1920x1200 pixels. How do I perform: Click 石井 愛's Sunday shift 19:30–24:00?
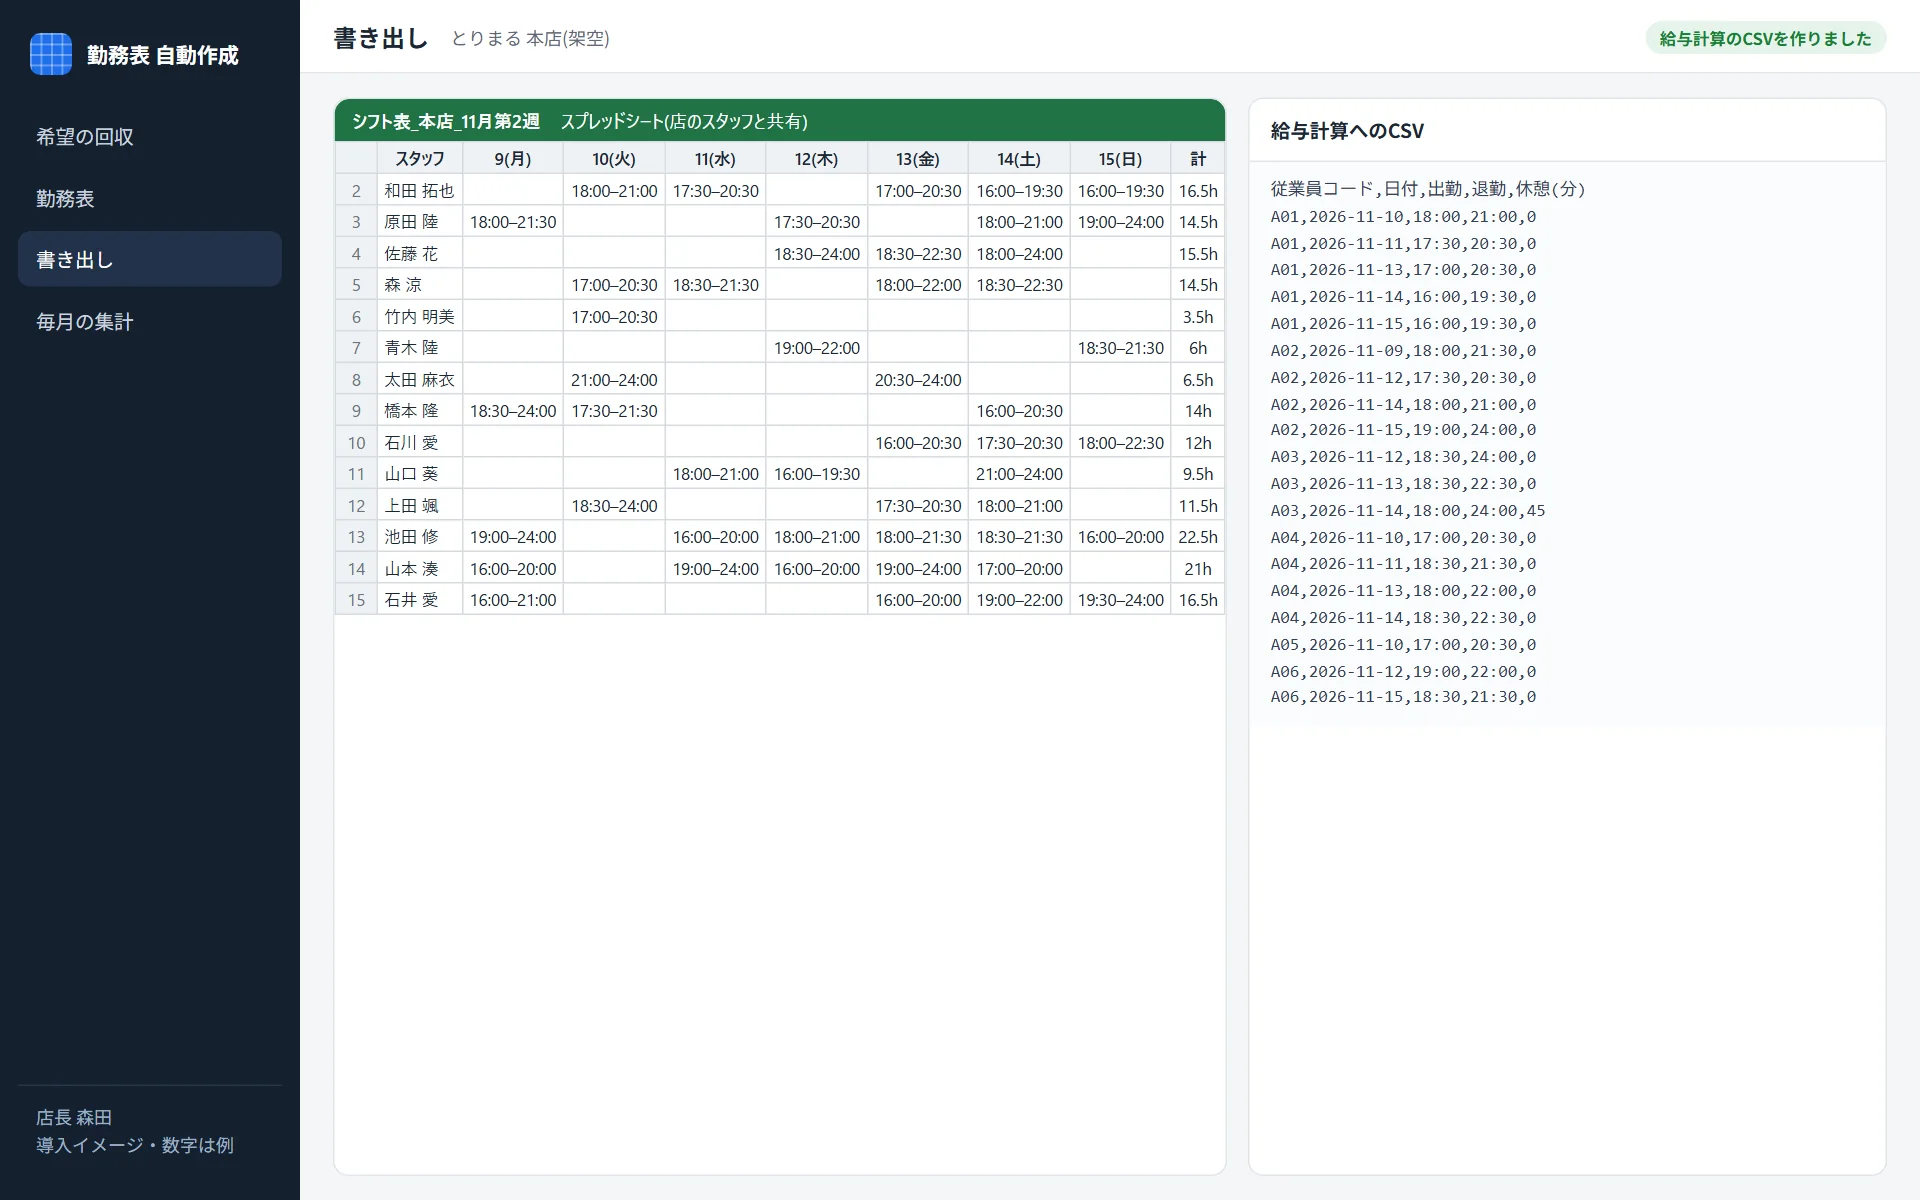coord(1120,599)
